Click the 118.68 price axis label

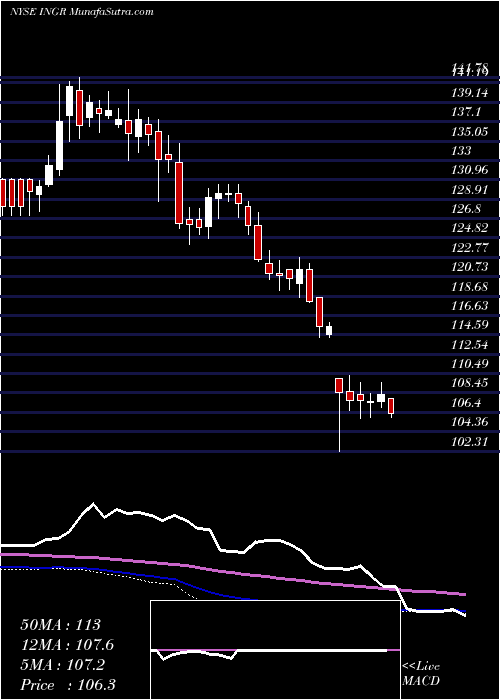pyautogui.click(x=469, y=287)
